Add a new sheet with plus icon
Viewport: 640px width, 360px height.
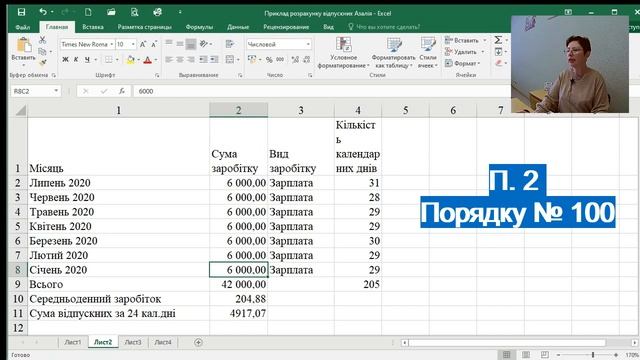198,342
